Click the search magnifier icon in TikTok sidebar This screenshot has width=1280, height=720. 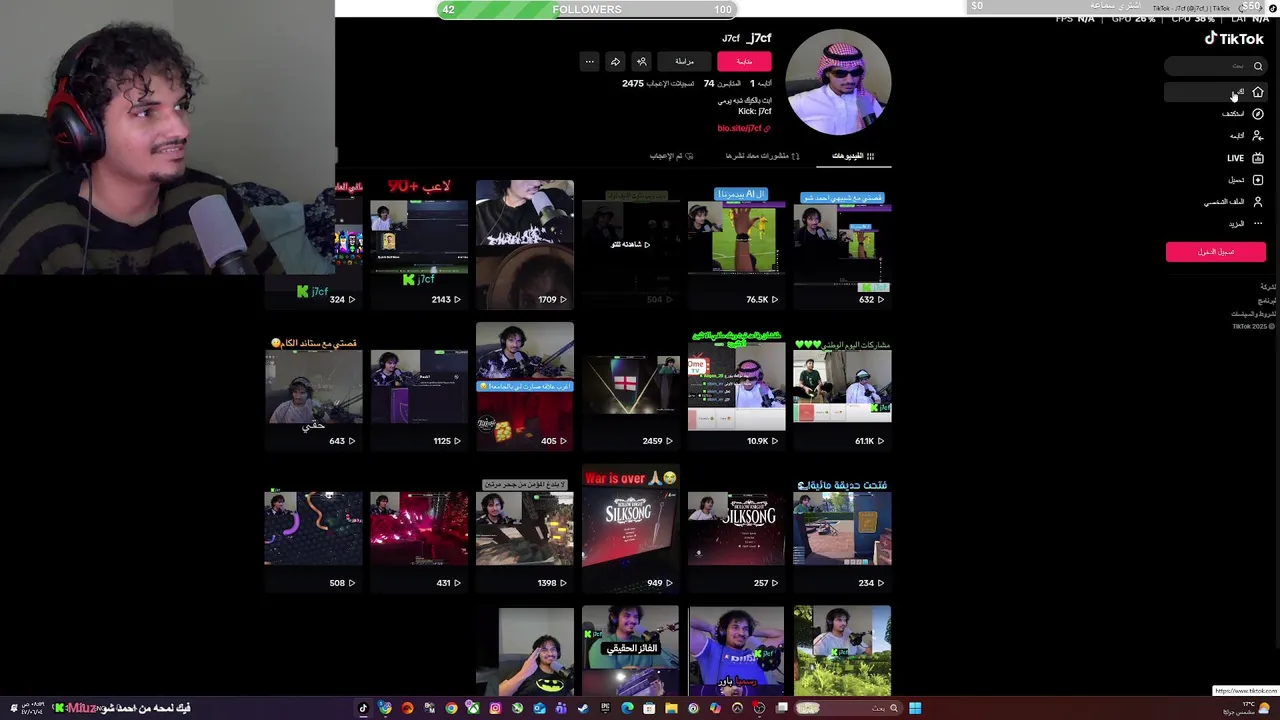[1258, 66]
